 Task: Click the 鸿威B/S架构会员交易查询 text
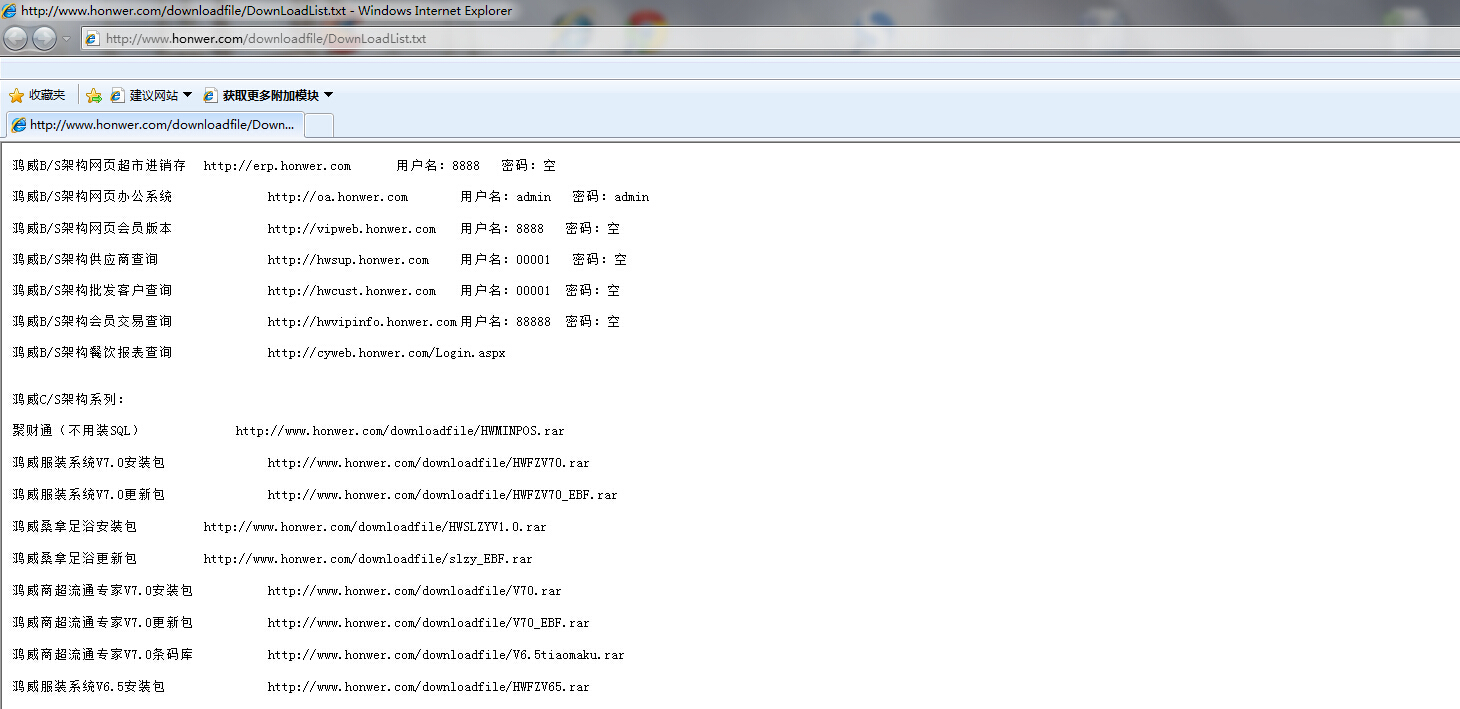[92, 322]
